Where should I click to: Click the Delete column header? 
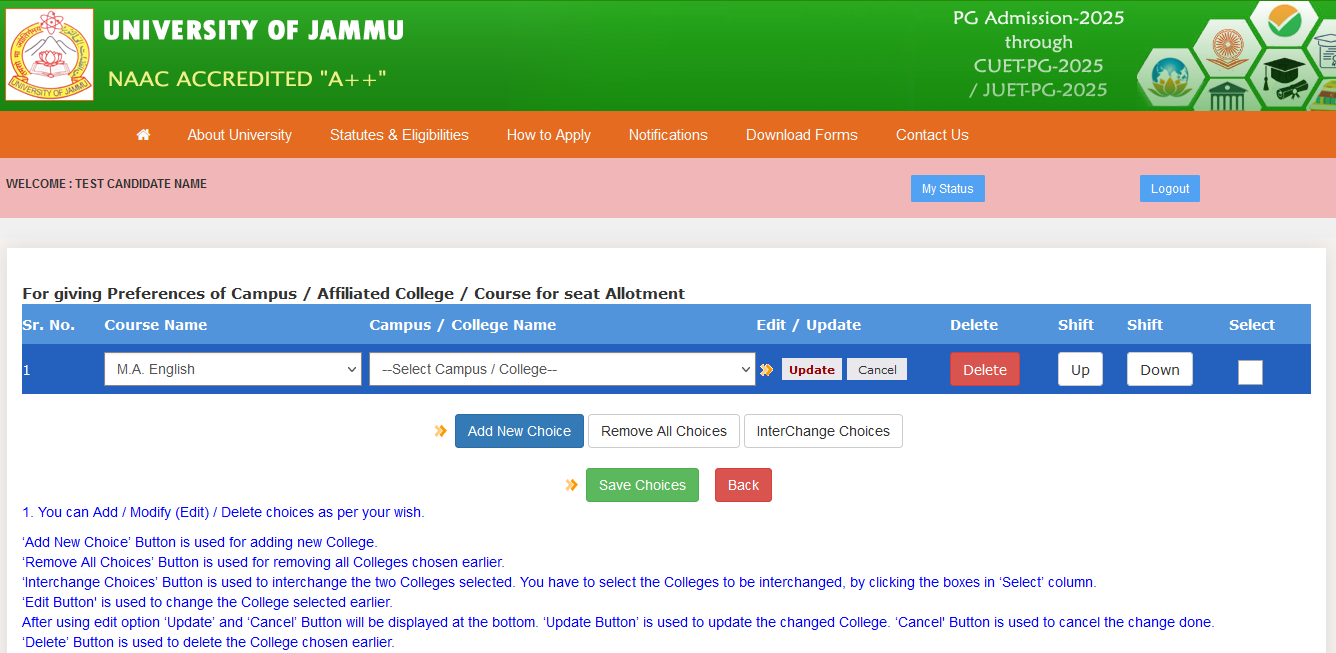click(974, 324)
